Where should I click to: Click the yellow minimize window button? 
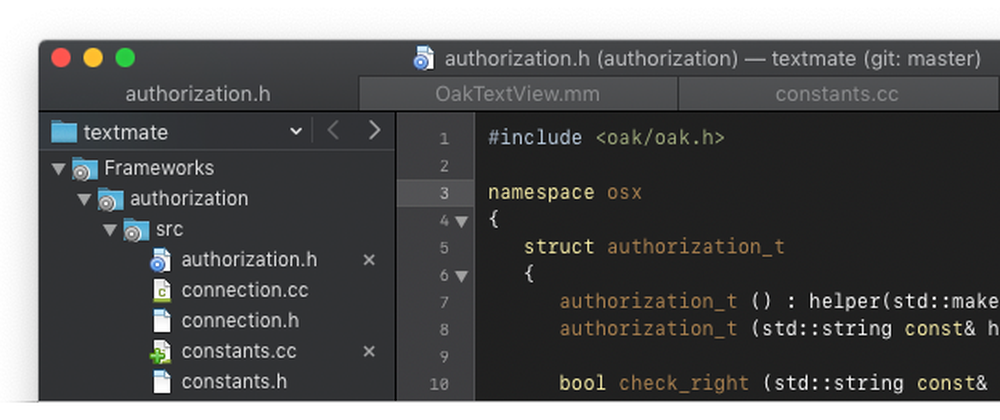tap(93, 58)
